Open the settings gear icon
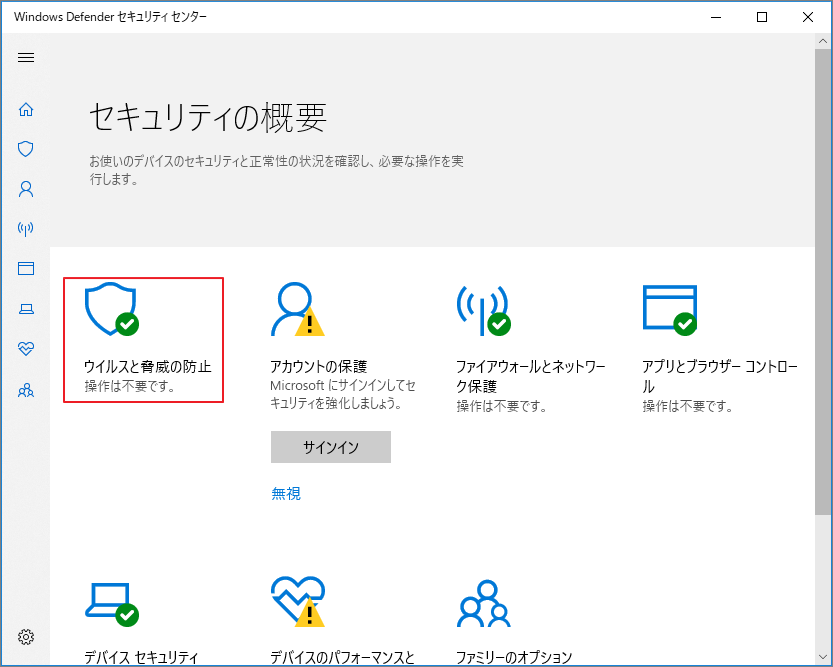The height and width of the screenshot is (667, 833). pyautogui.click(x=26, y=637)
